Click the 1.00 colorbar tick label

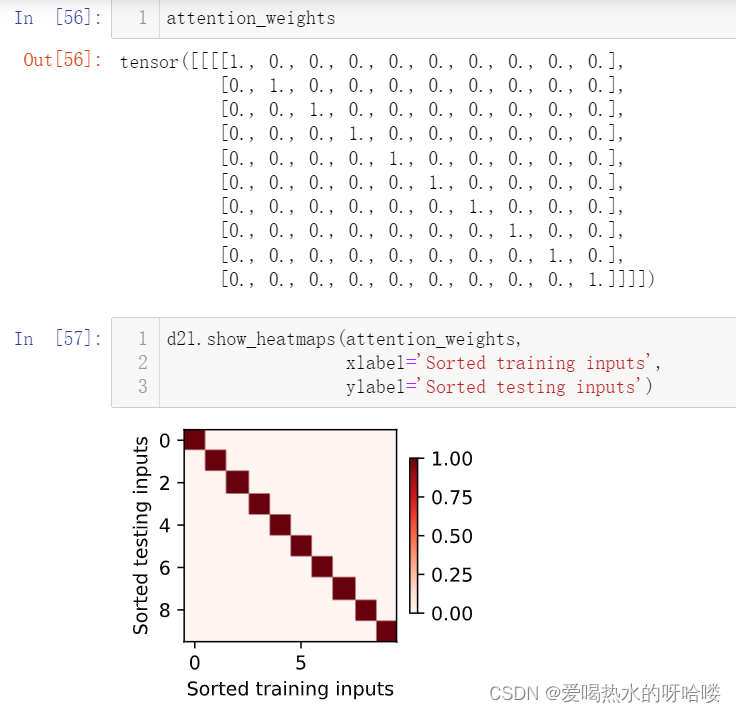(x=452, y=459)
